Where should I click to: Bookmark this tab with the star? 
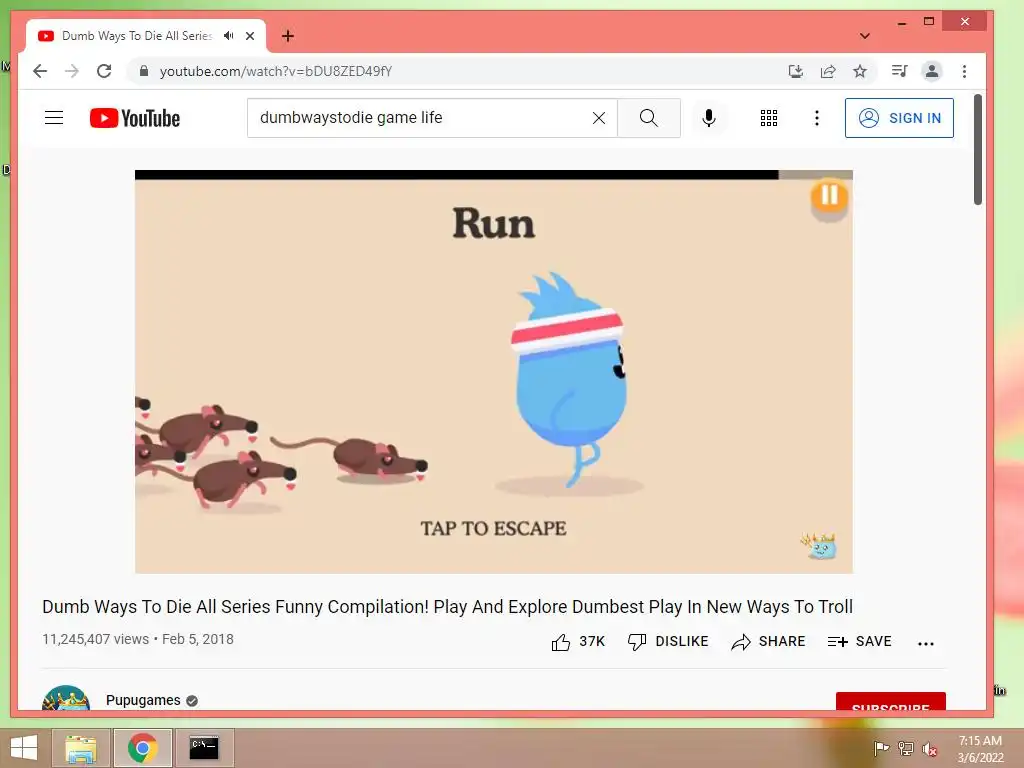(x=860, y=71)
